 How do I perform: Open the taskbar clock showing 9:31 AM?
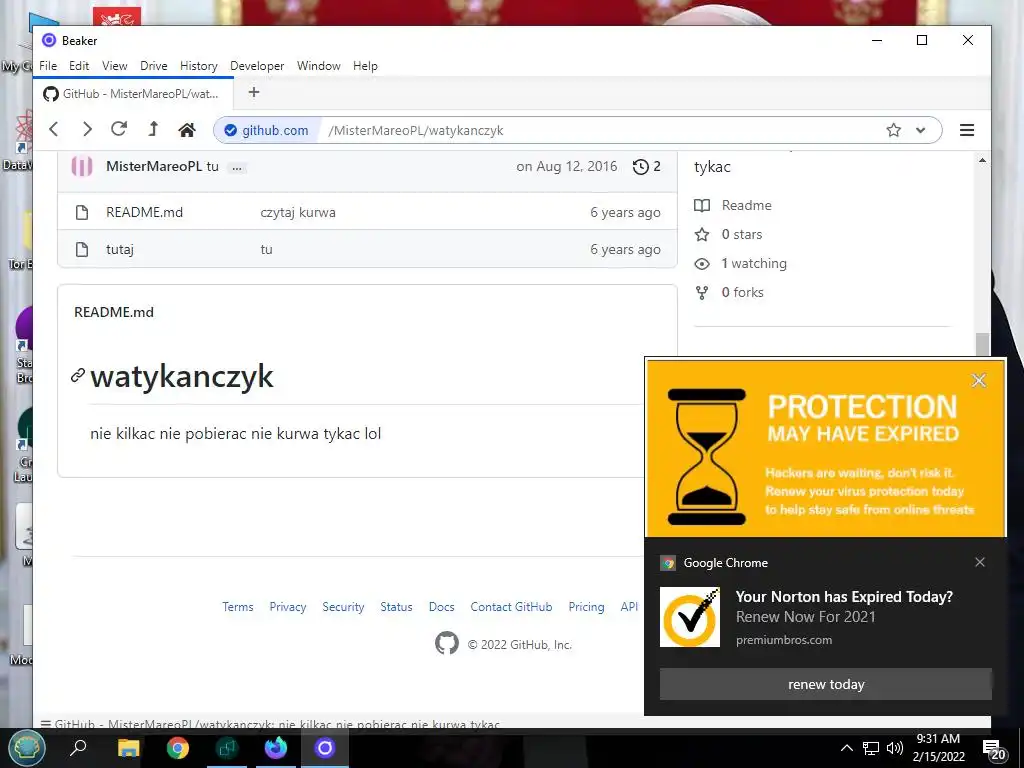coord(938,748)
